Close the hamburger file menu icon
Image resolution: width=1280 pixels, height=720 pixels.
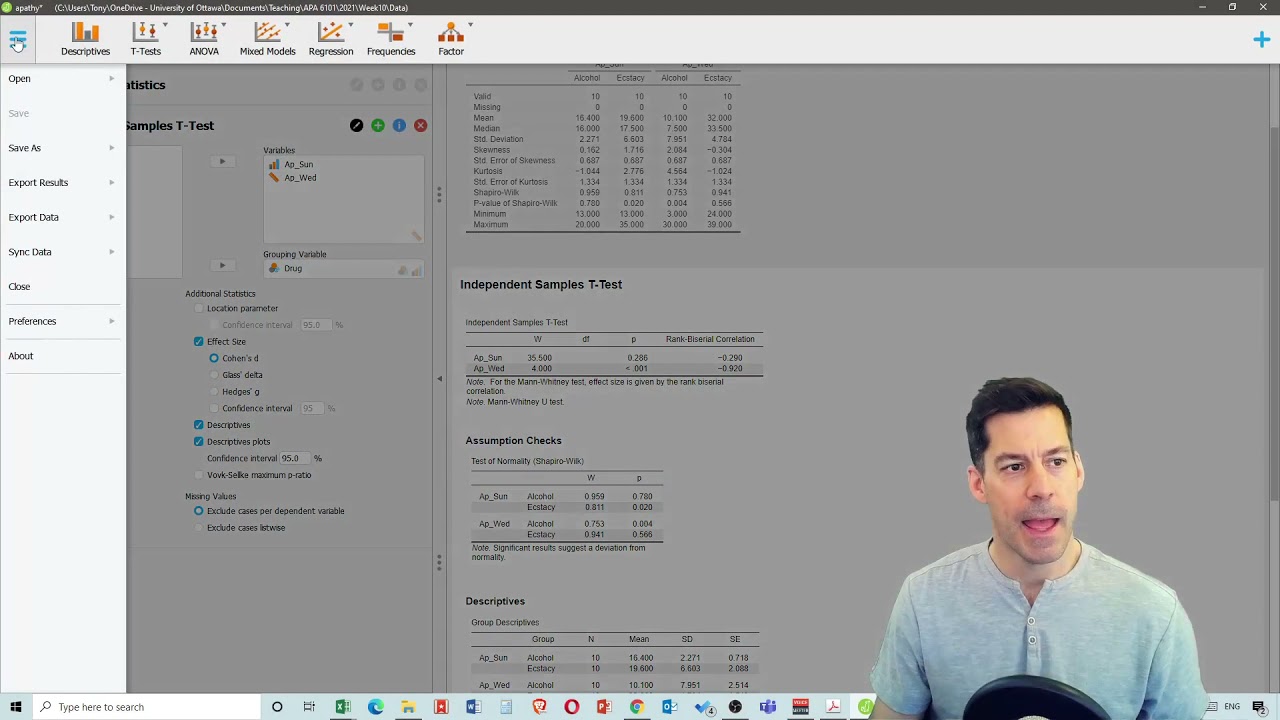click(17, 40)
